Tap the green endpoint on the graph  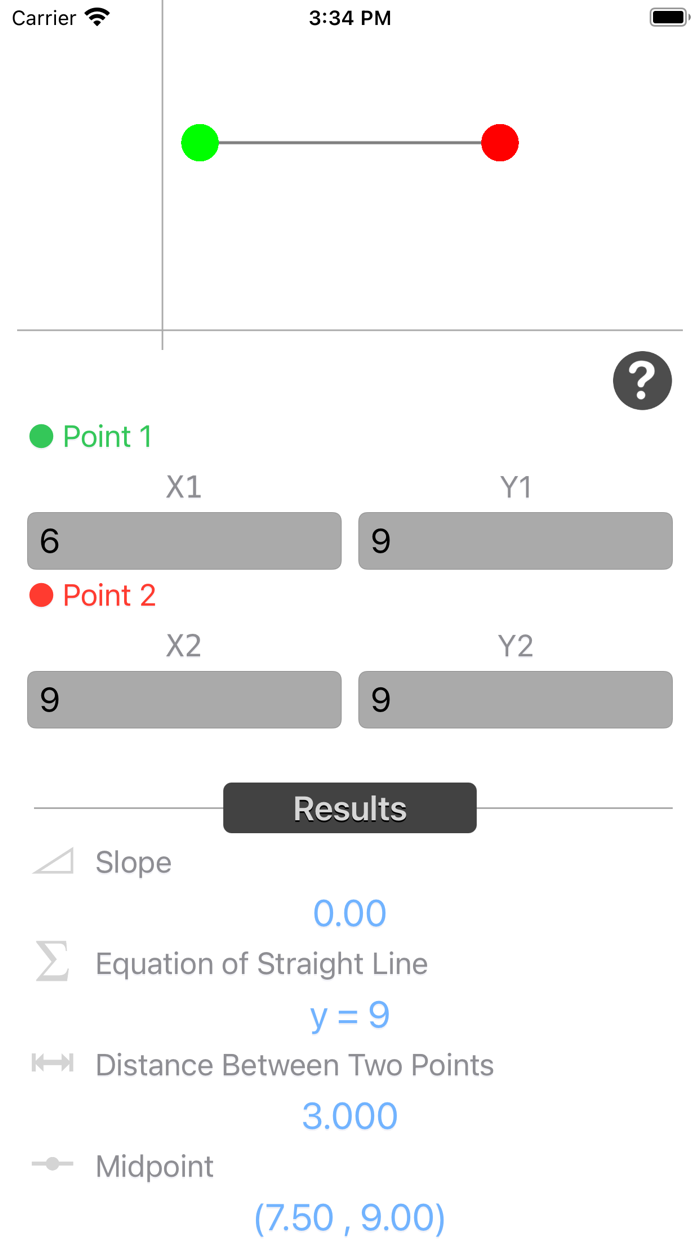coord(199,143)
